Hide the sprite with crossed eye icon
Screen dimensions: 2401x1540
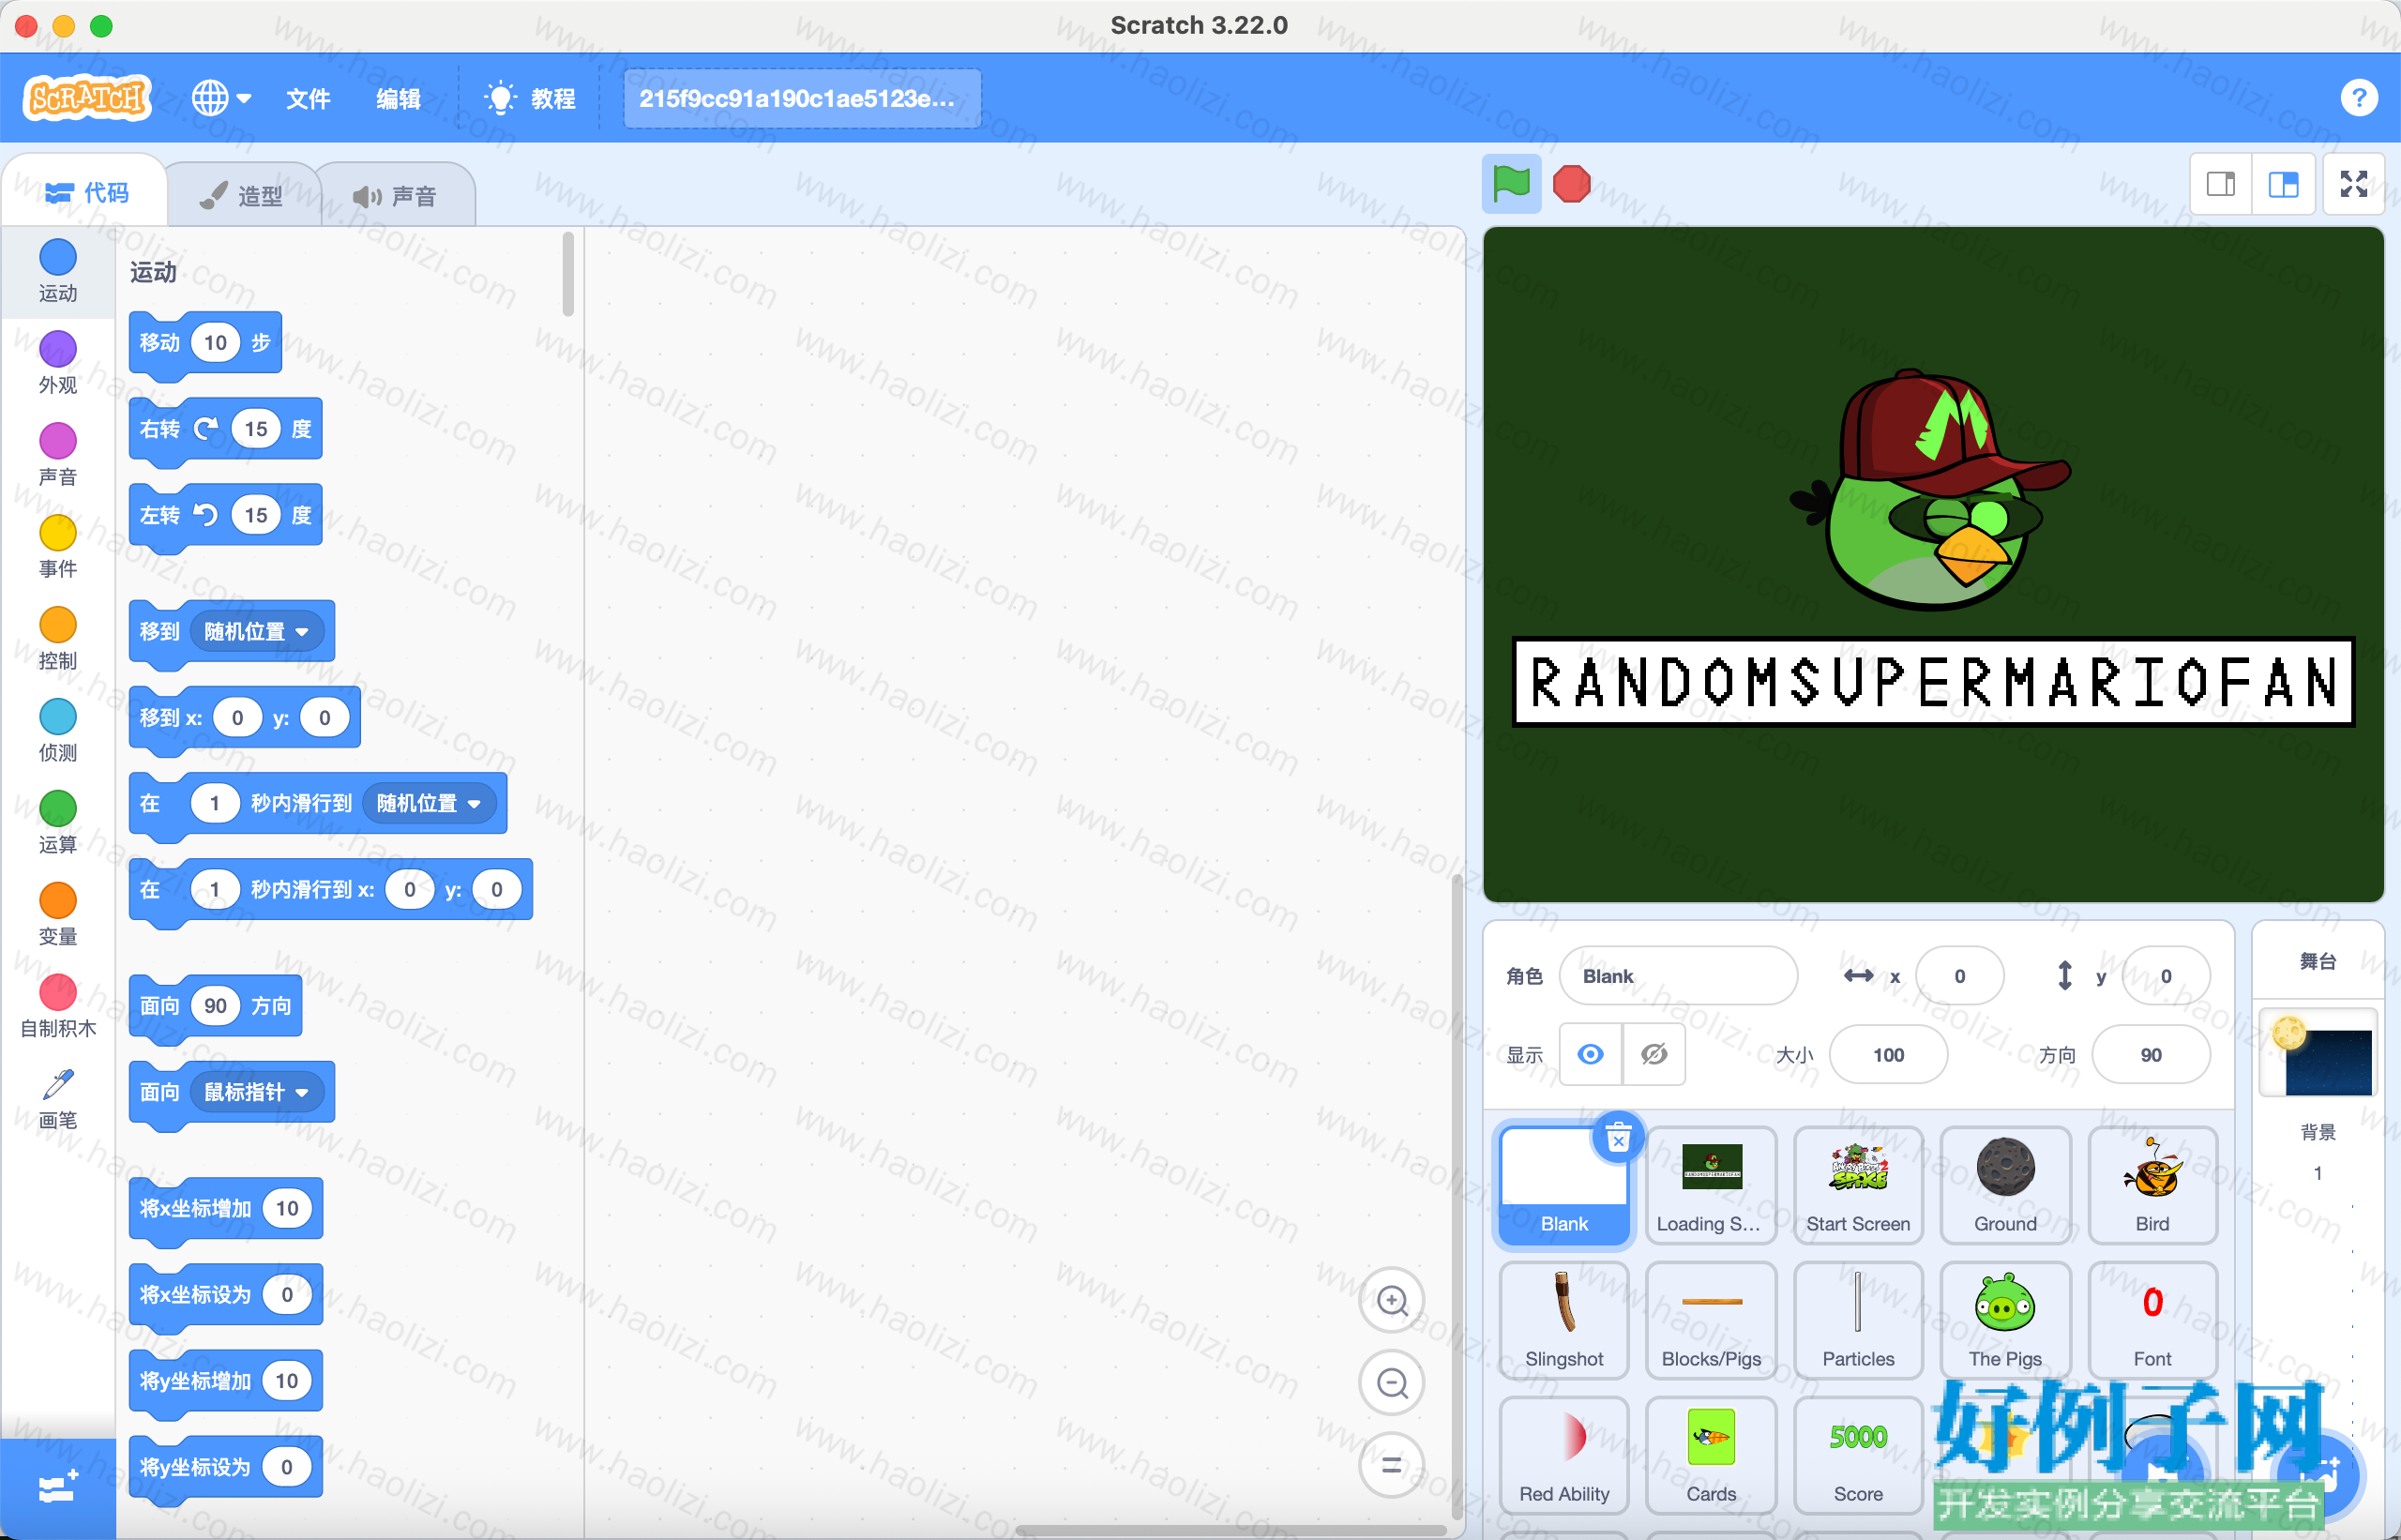[x=1654, y=1054]
